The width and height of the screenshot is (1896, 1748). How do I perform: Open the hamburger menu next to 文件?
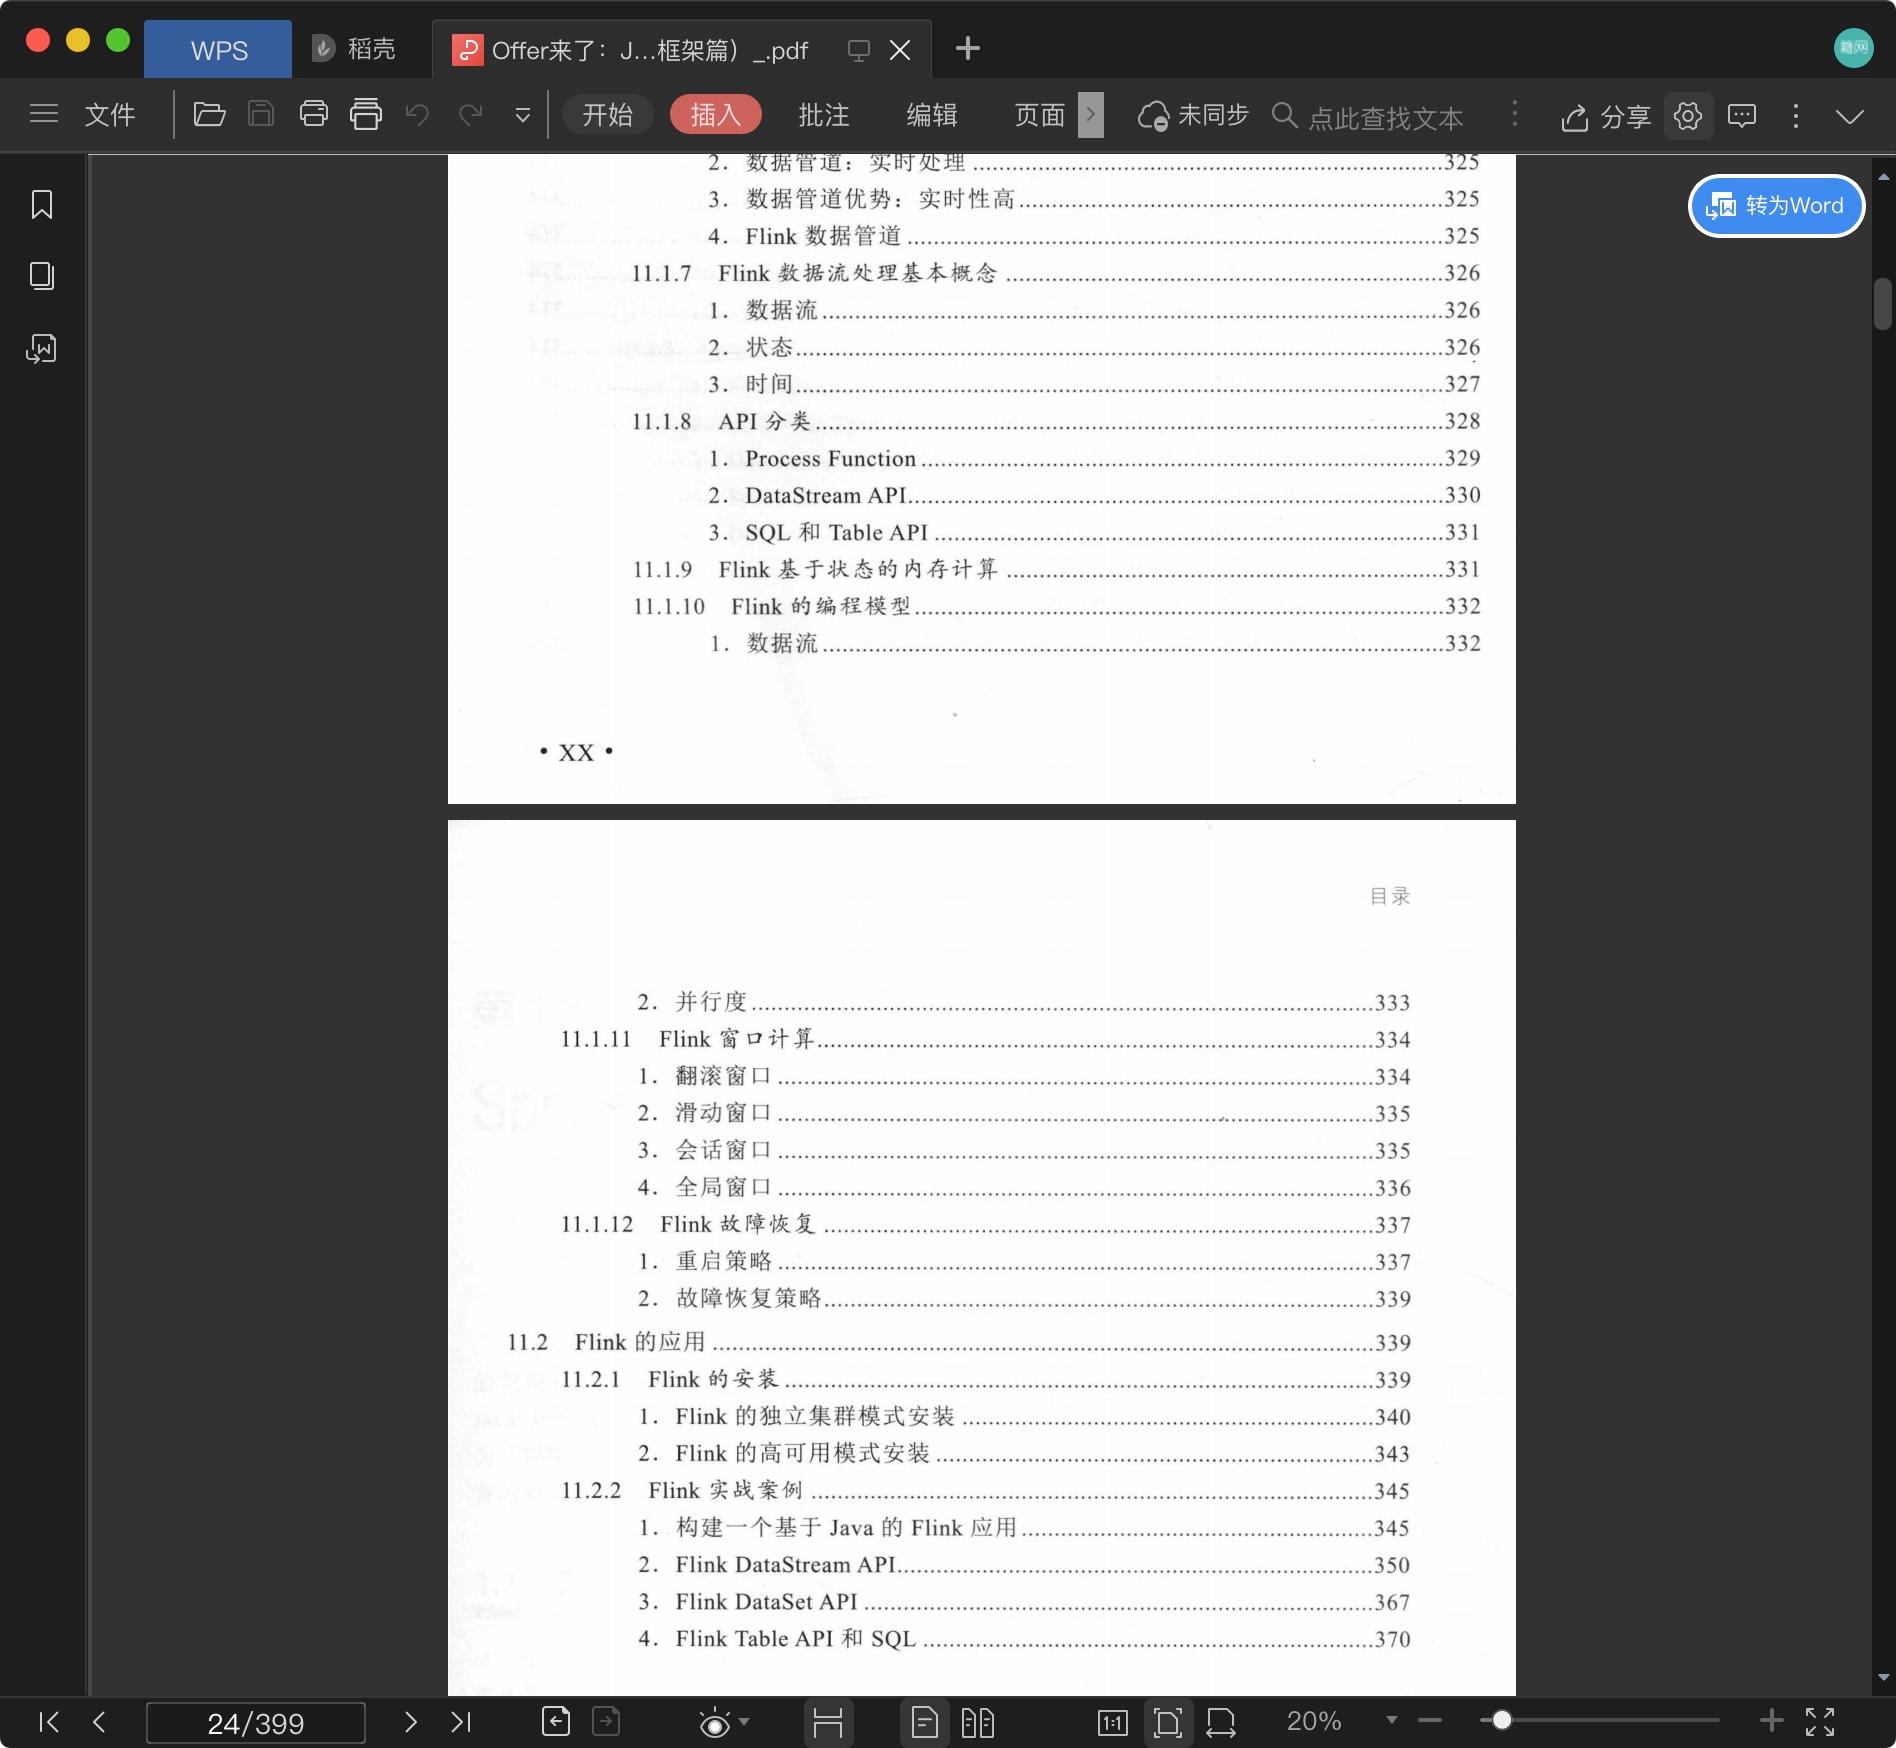click(43, 114)
